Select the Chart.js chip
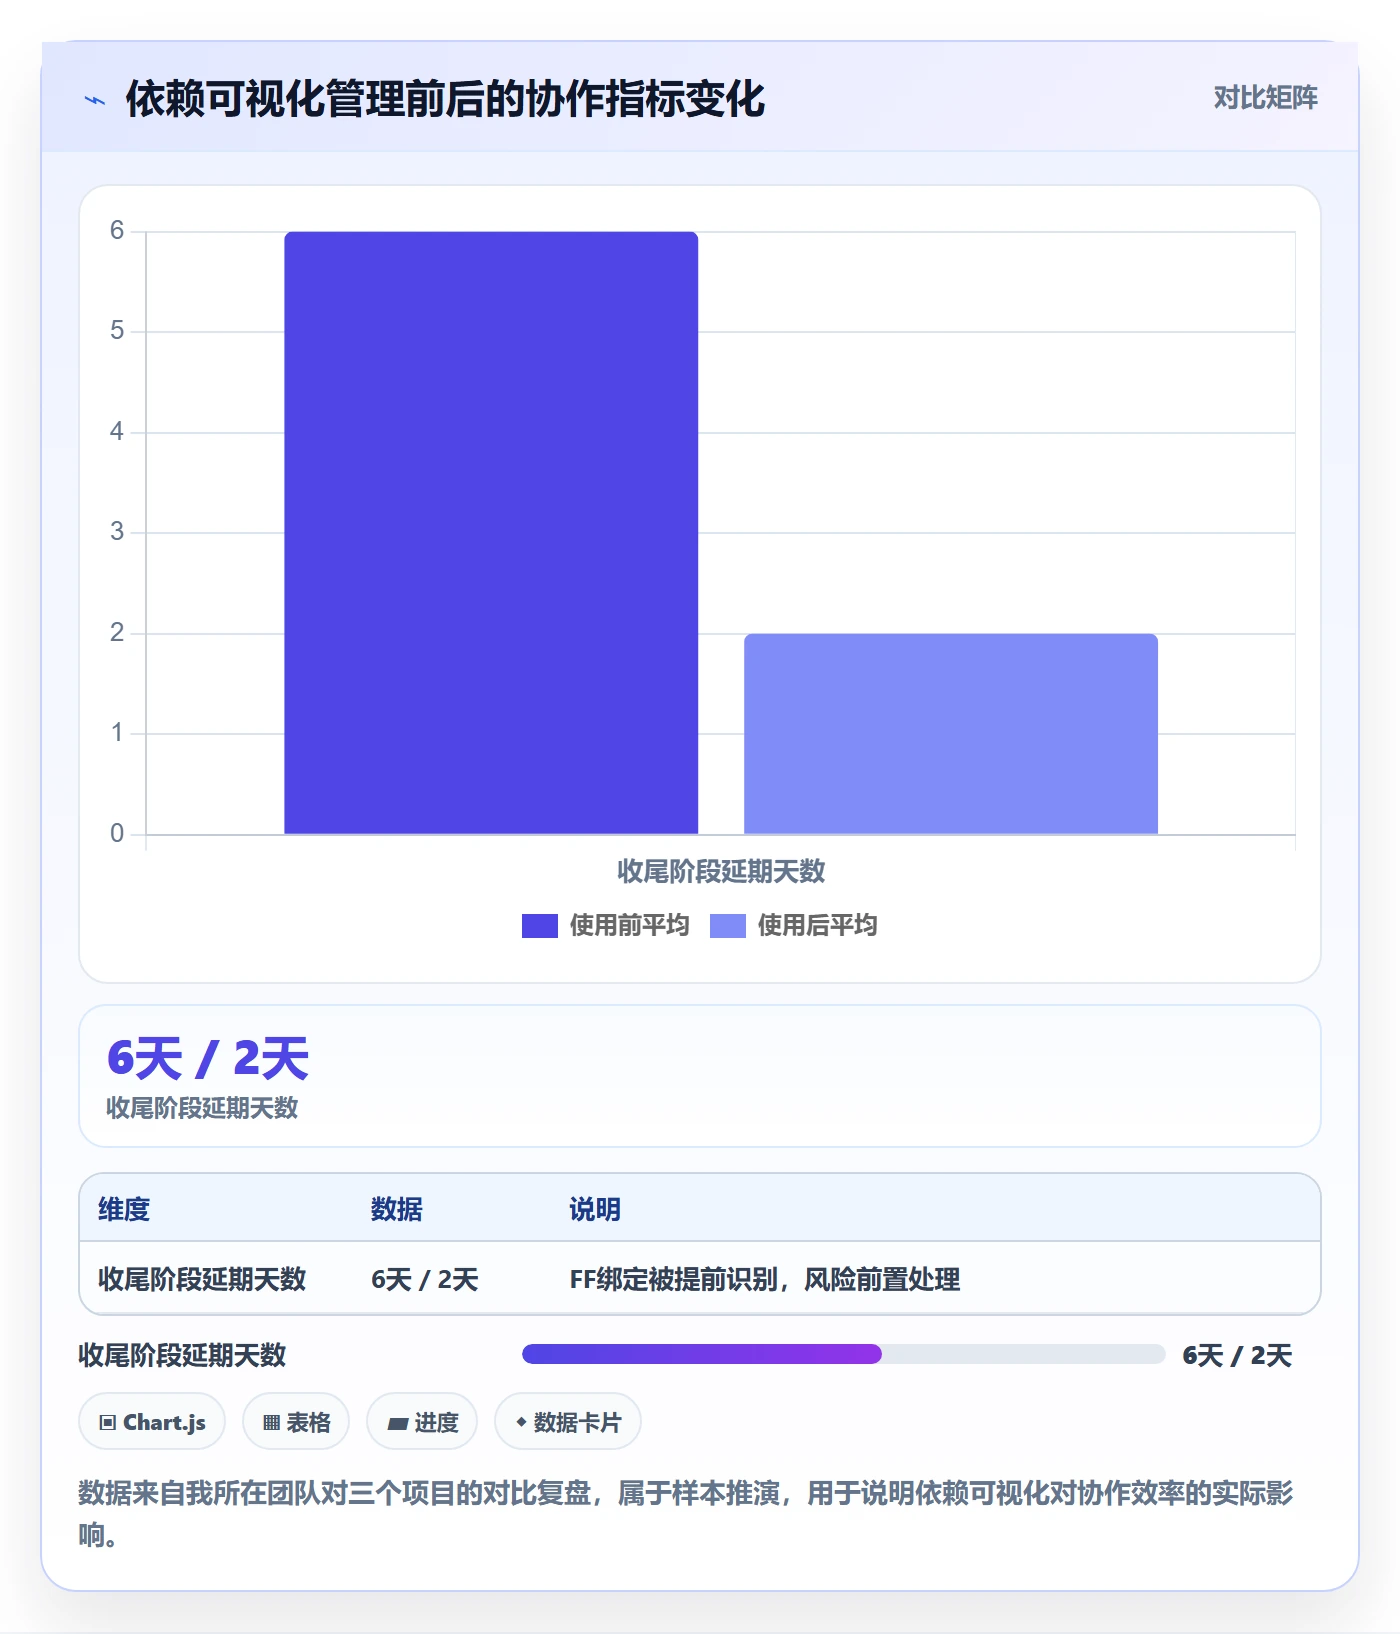The width and height of the screenshot is (1400, 1634). tap(152, 1421)
